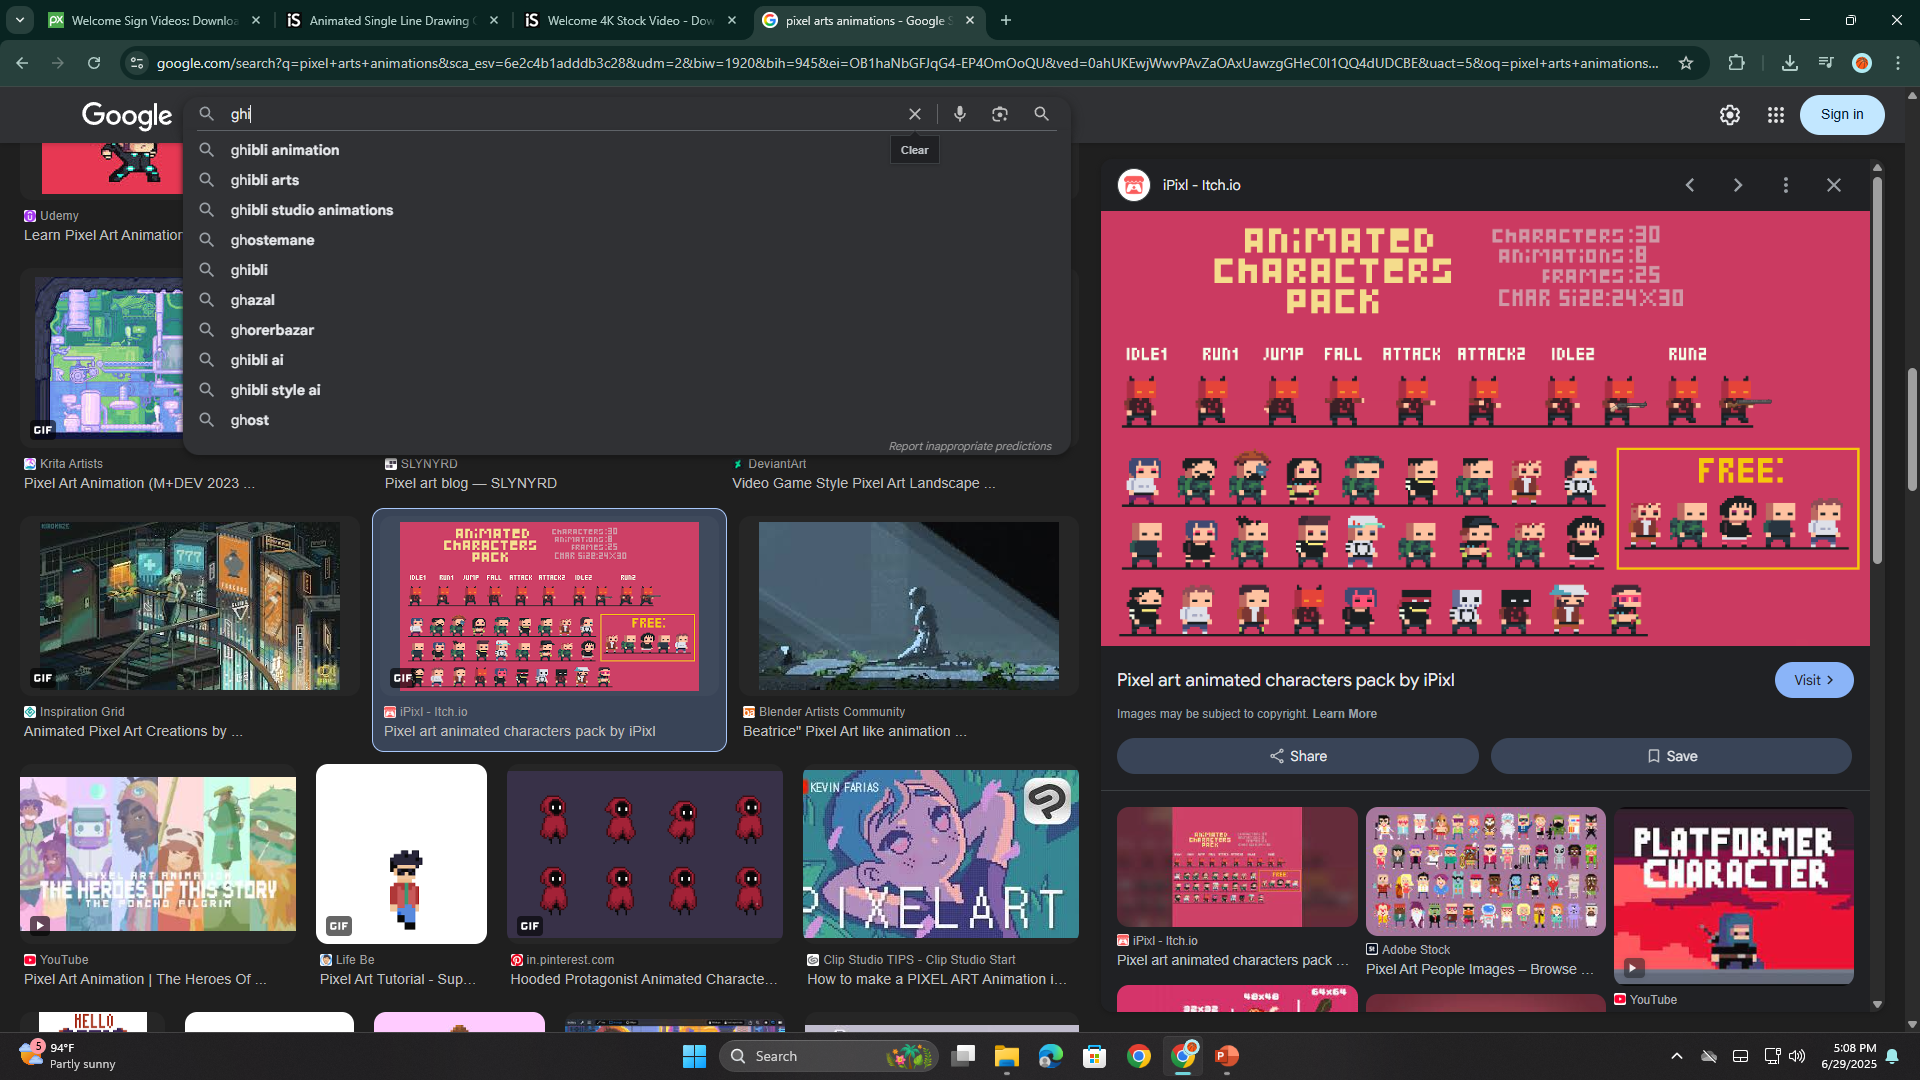Screen dimensions: 1920x1080
Task: Open Google quick settings gear
Action: (1730, 115)
